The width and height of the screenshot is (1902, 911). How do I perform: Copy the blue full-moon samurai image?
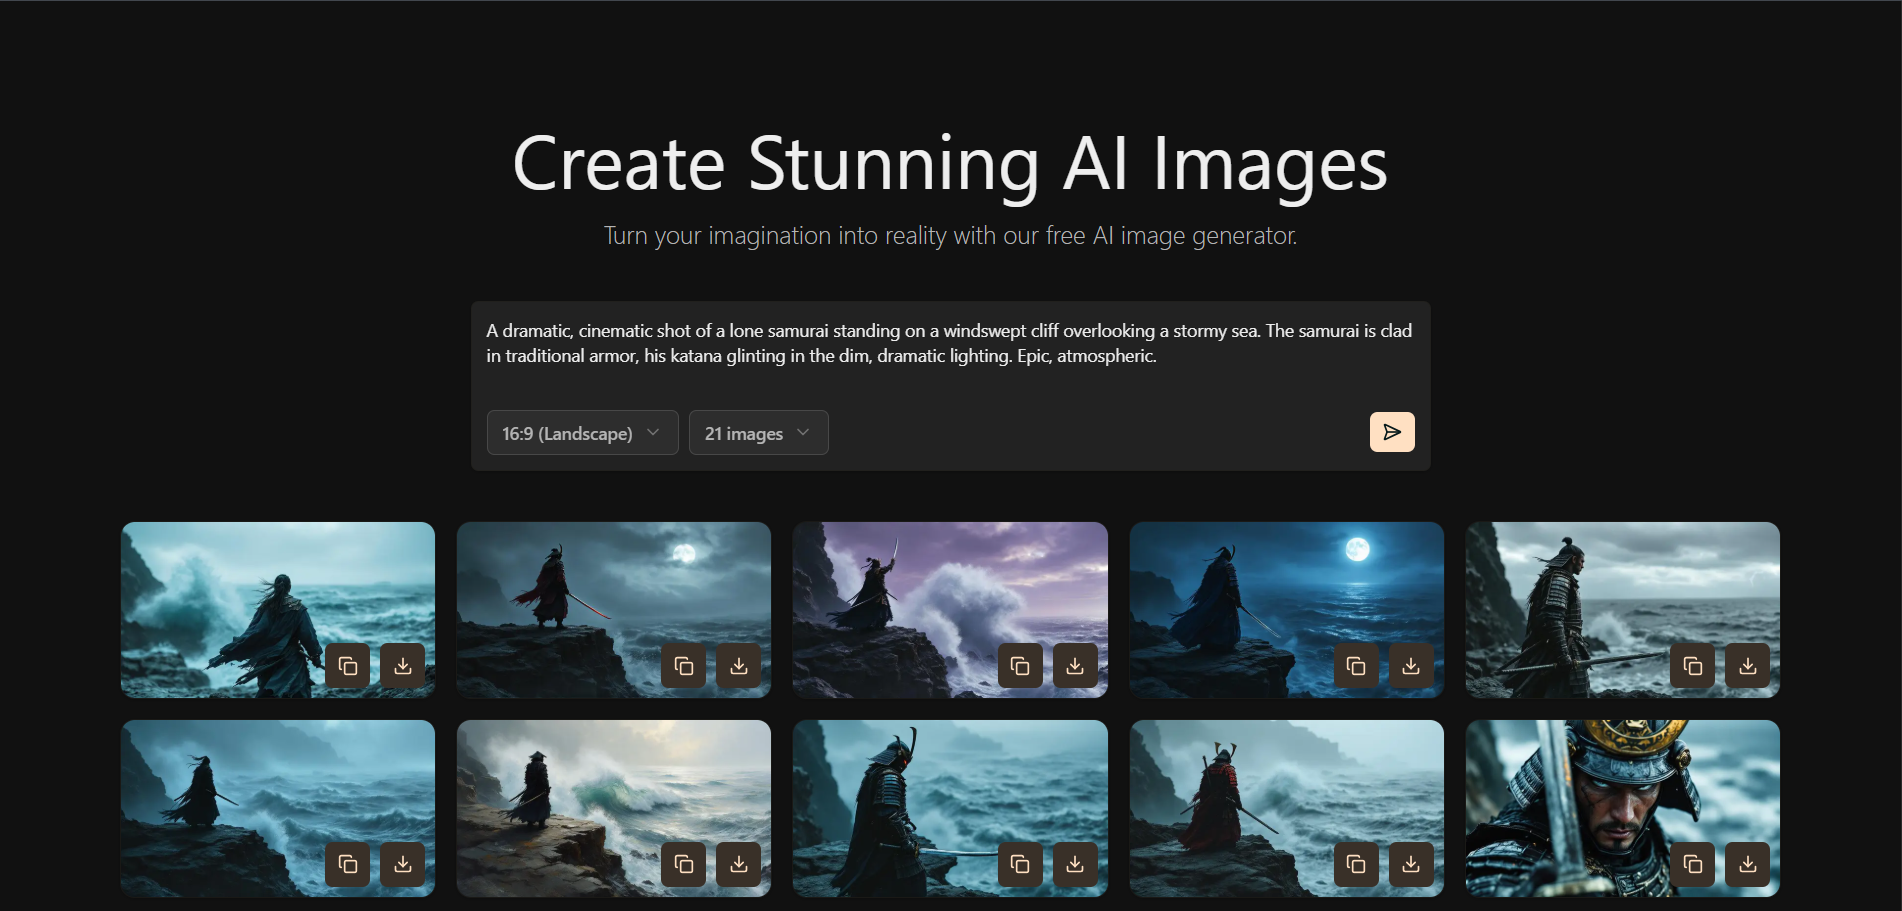pos(1356,666)
